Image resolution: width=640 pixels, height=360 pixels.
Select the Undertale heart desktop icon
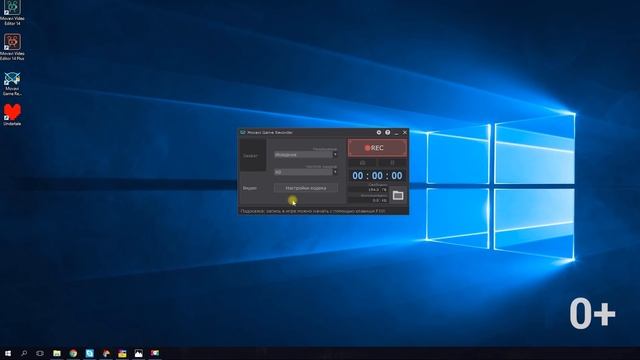[12, 115]
